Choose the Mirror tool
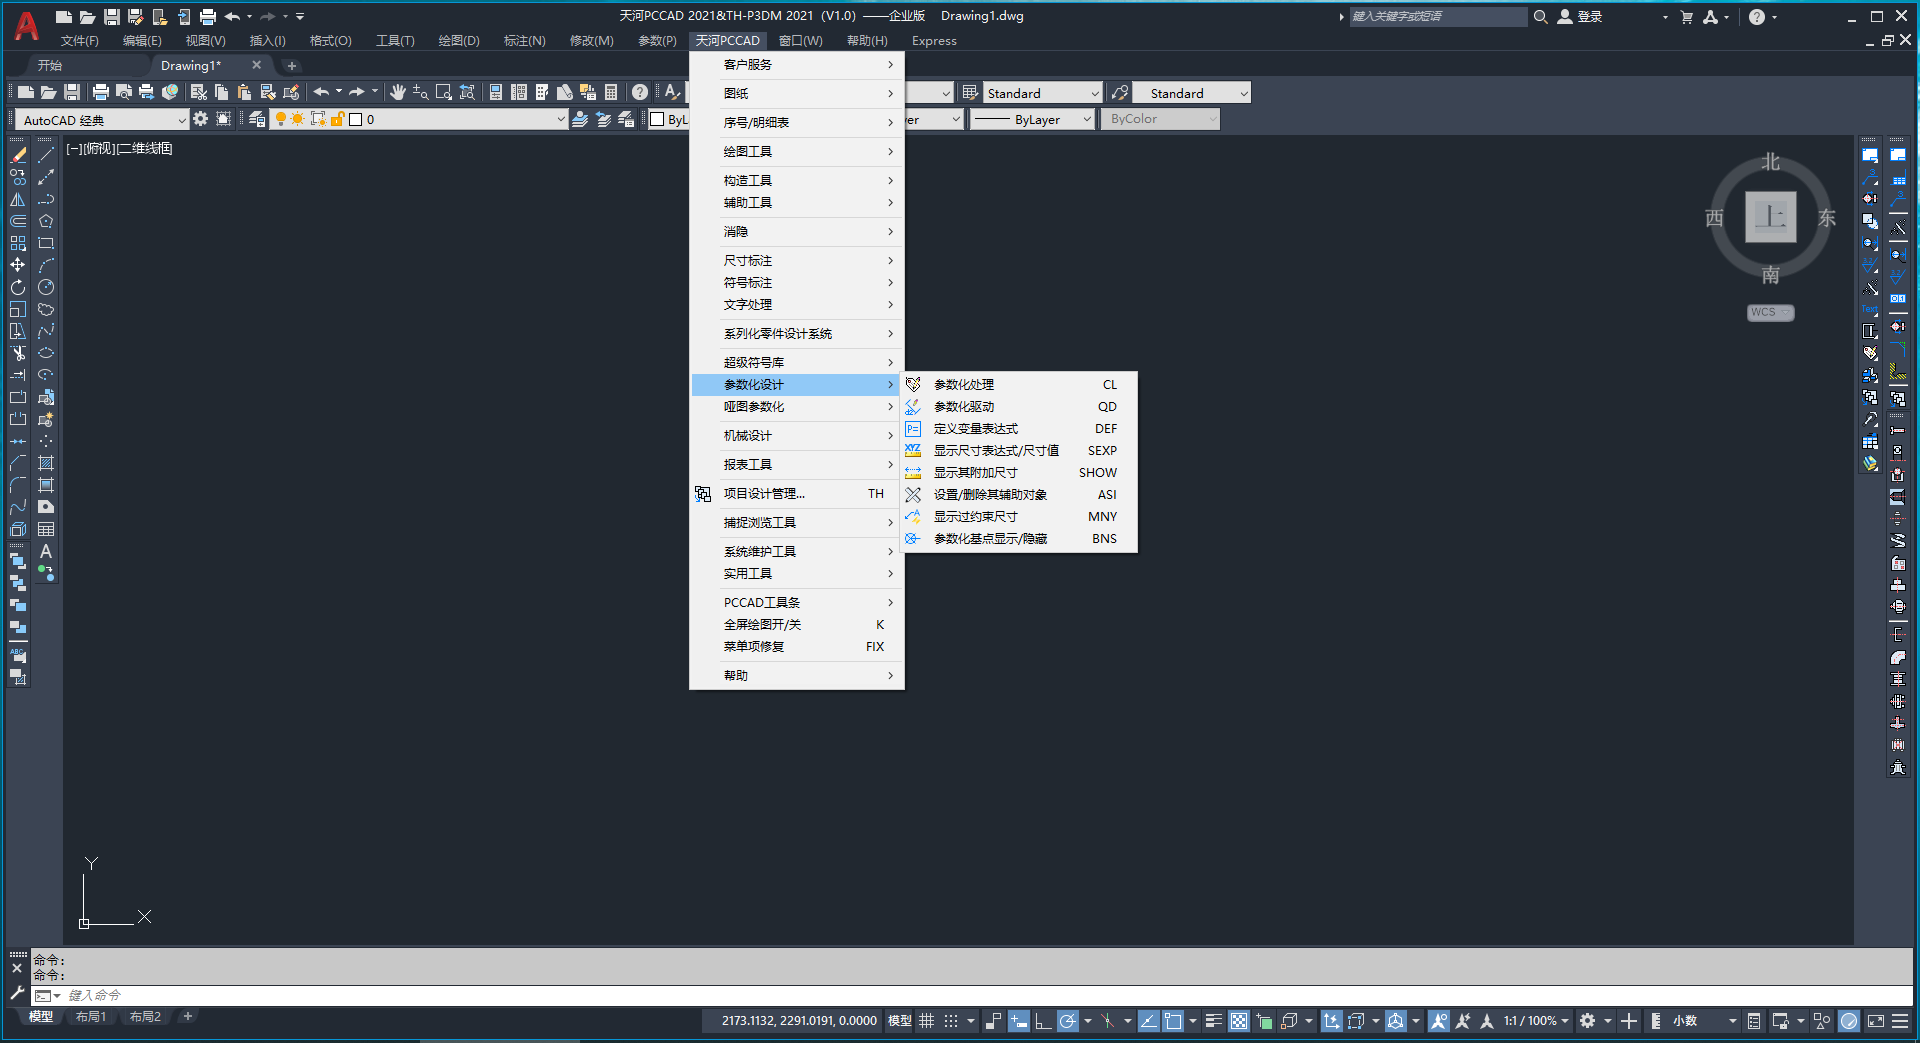This screenshot has width=1920, height=1043. tap(18, 199)
